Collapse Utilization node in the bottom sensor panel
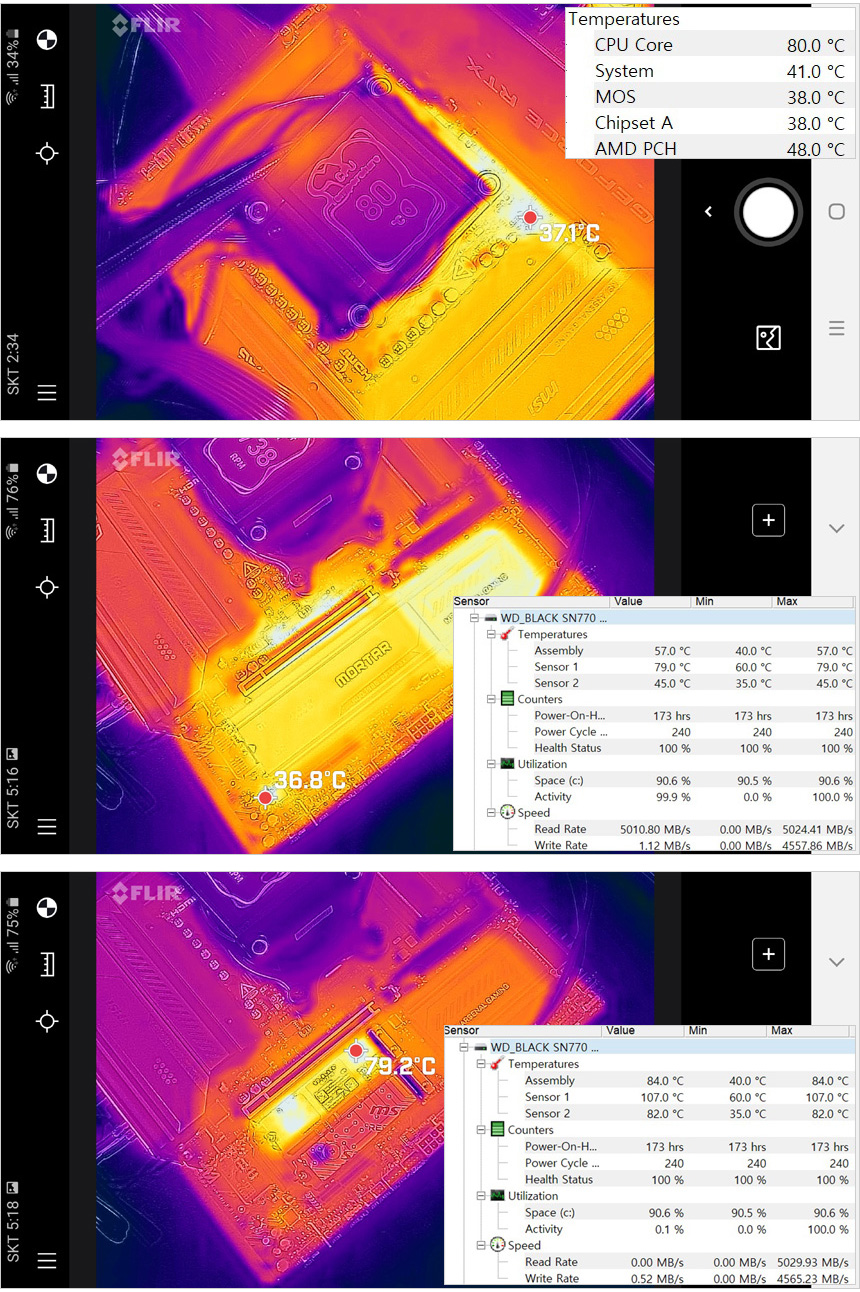The image size is (860, 1292). [481, 1196]
